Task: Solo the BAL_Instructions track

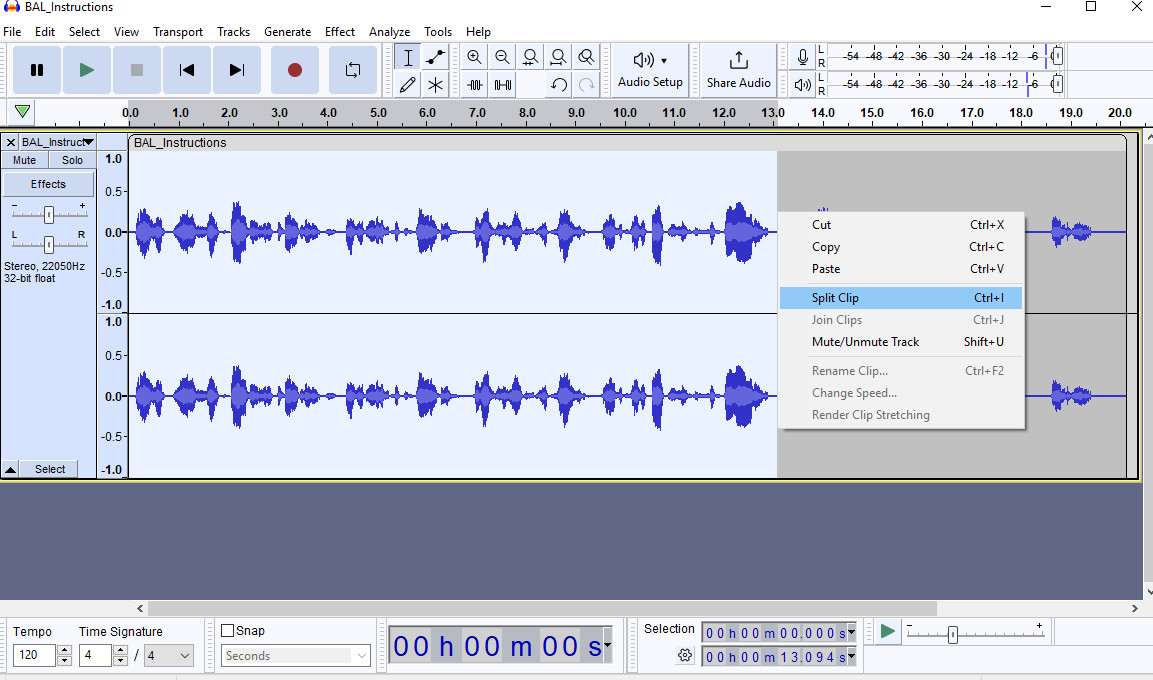Action: 72,160
